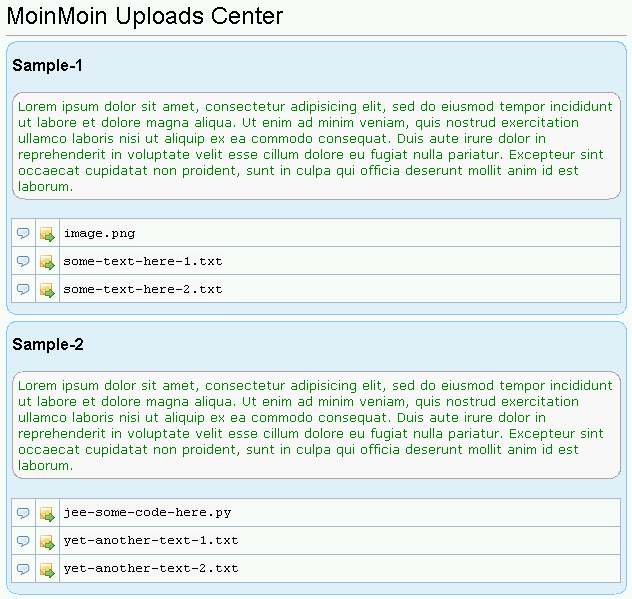This screenshot has width=632, height=599.
Task: Open the comment bubble for yet-another-text-1.txt
Action: click(23, 540)
